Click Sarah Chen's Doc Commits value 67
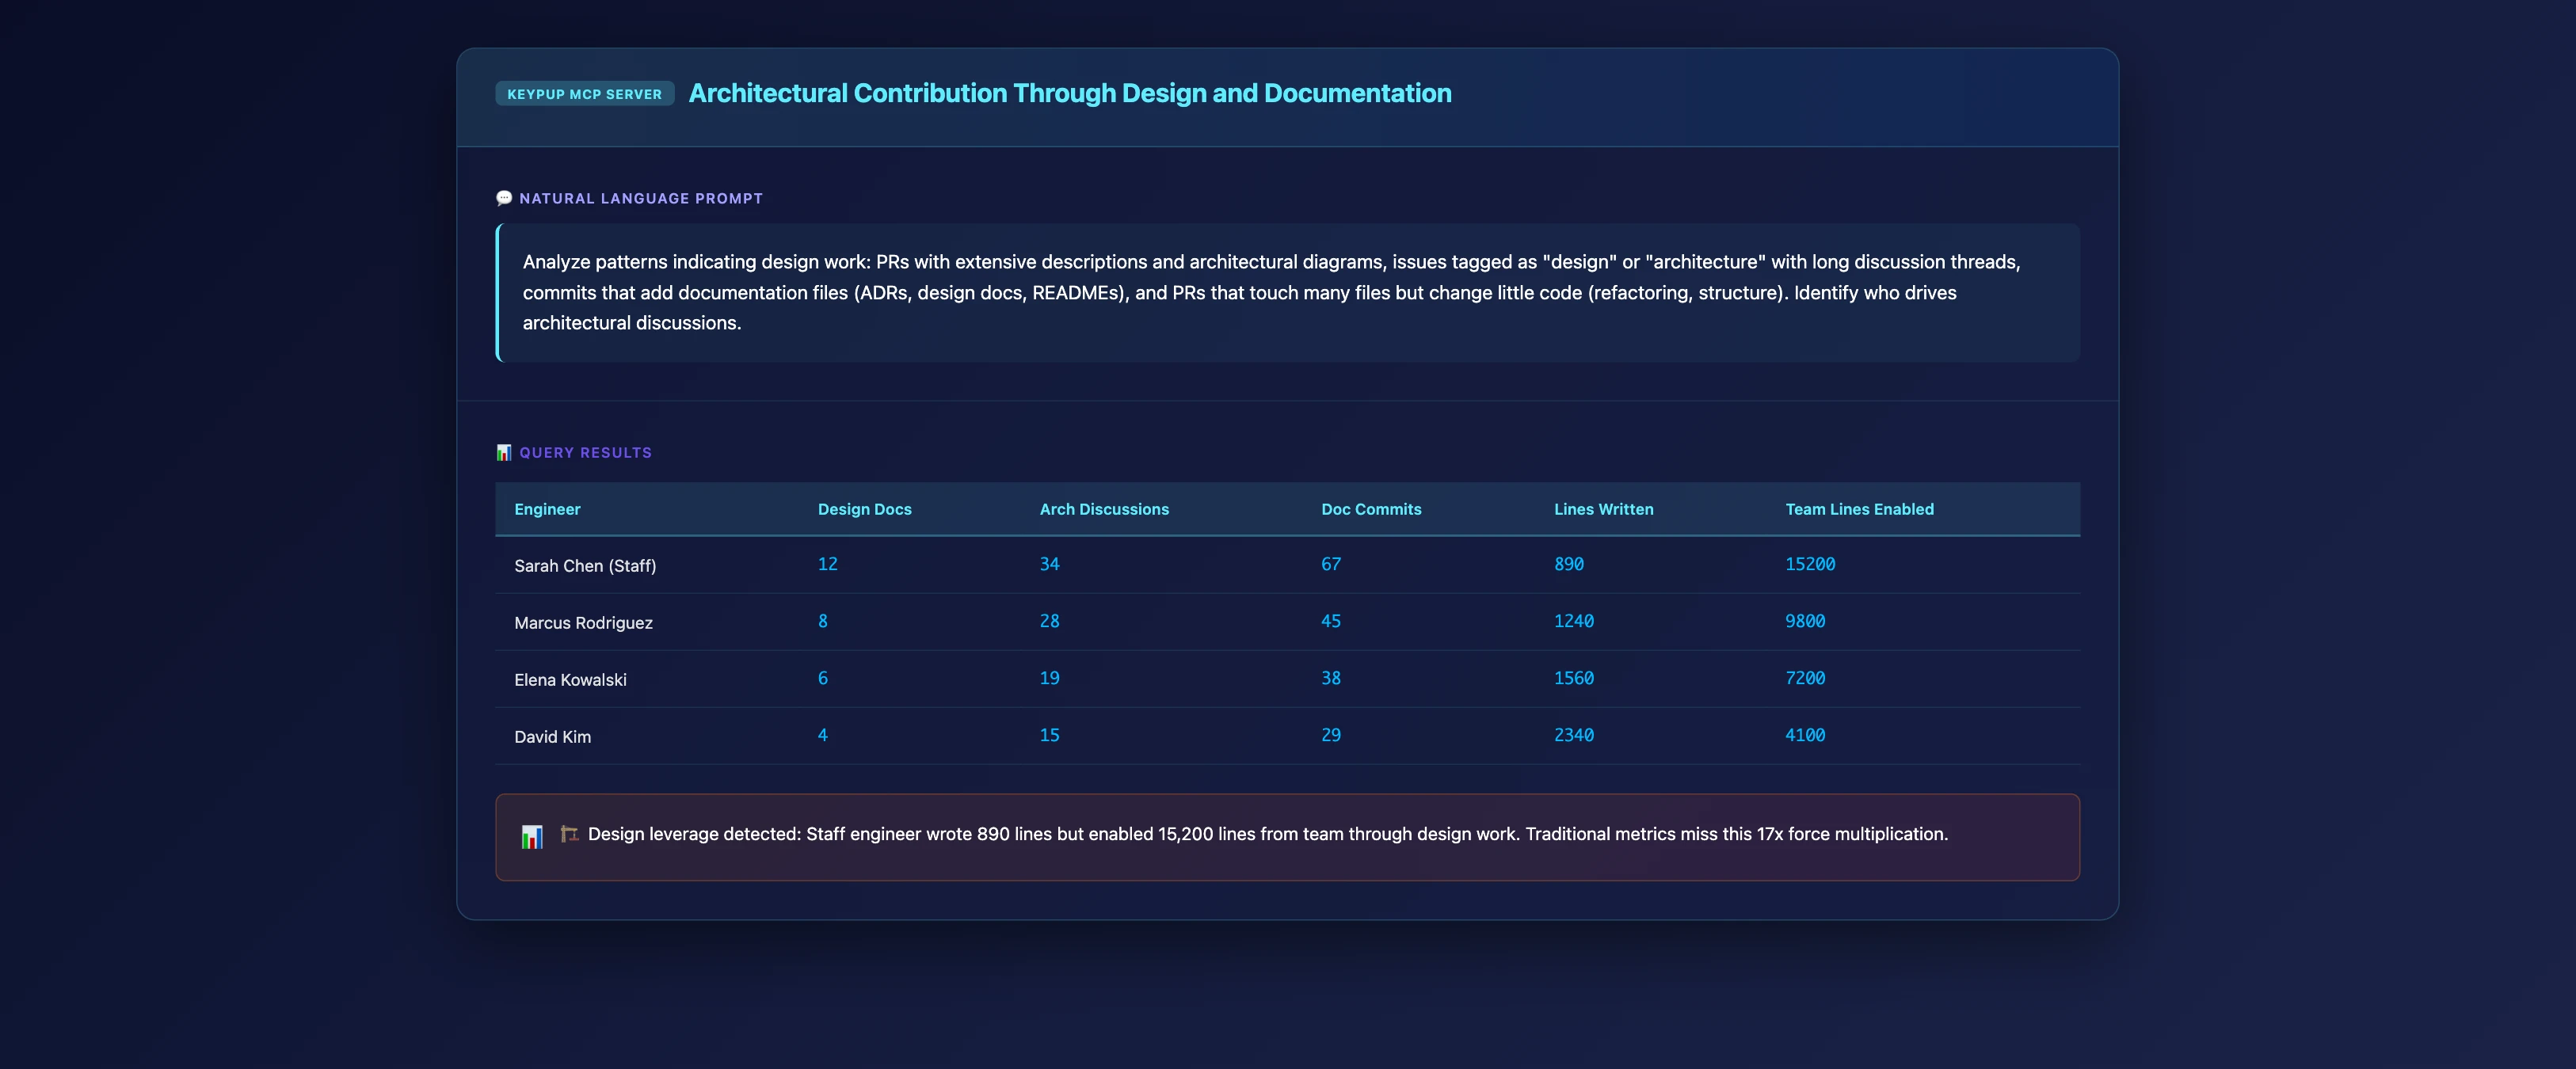The height and width of the screenshot is (1069, 2576). [x=1331, y=564]
